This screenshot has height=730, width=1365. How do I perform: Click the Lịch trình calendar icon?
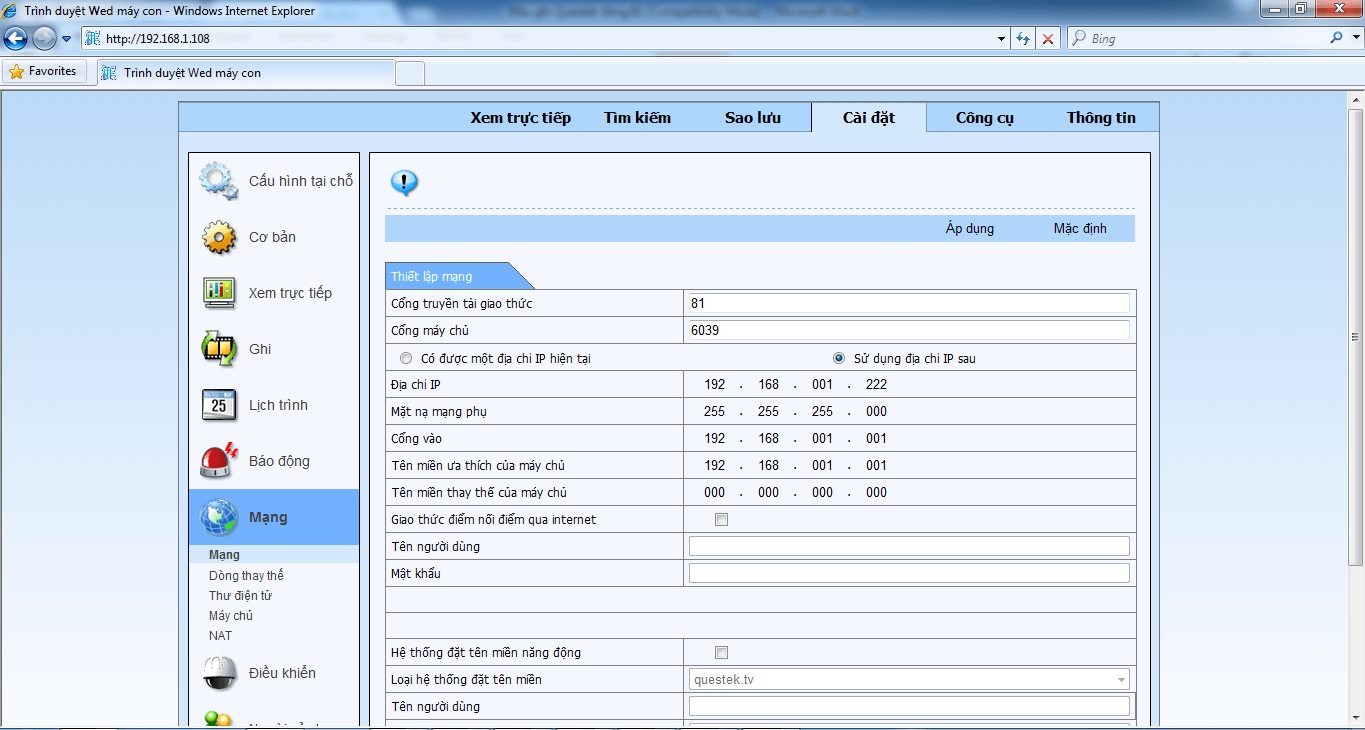click(x=218, y=405)
